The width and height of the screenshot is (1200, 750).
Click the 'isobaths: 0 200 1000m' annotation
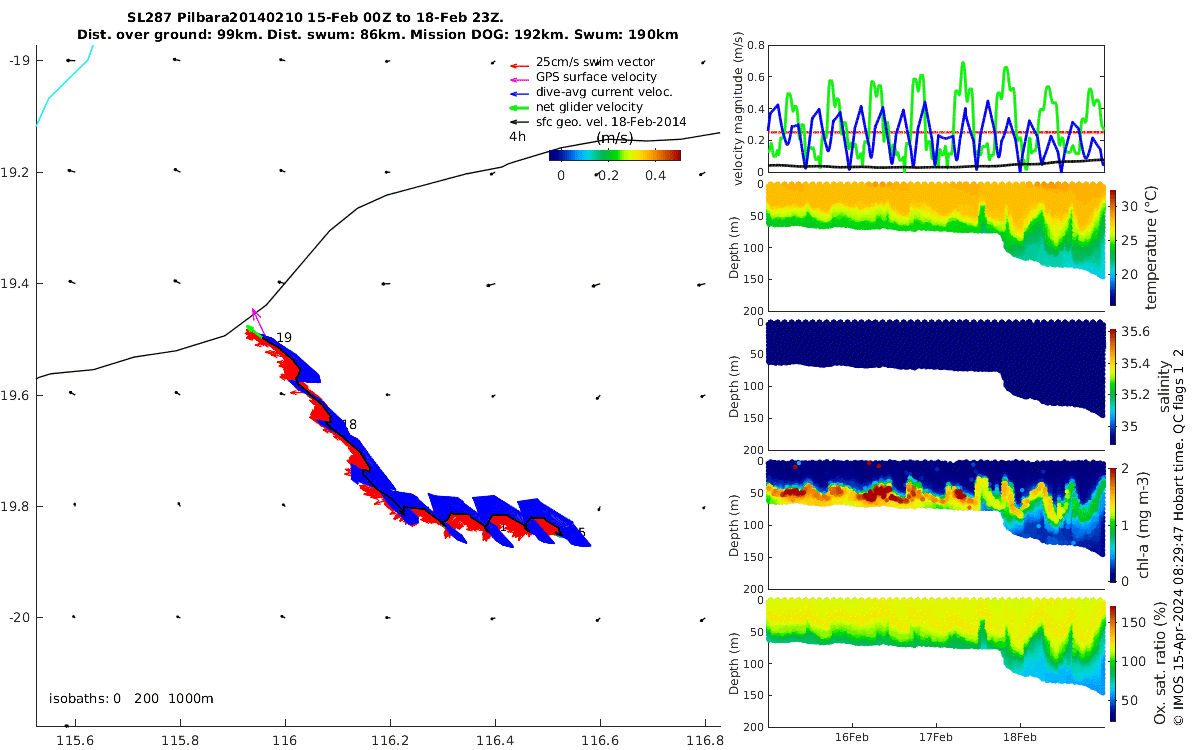tap(131, 699)
